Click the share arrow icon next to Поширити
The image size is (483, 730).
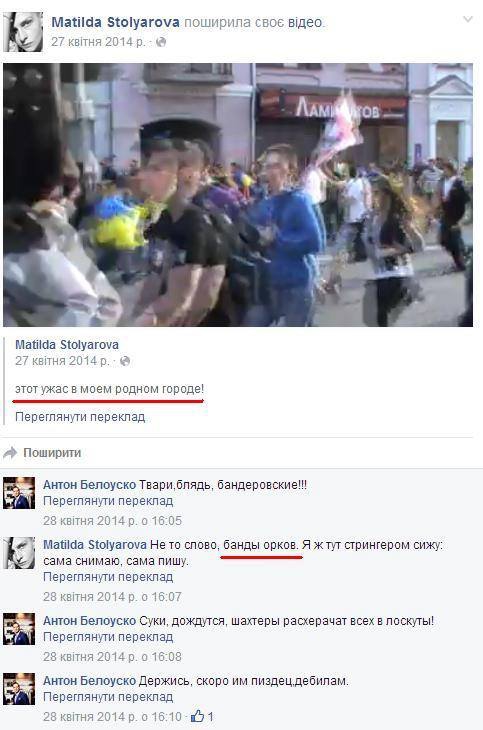click(x=10, y=452)
